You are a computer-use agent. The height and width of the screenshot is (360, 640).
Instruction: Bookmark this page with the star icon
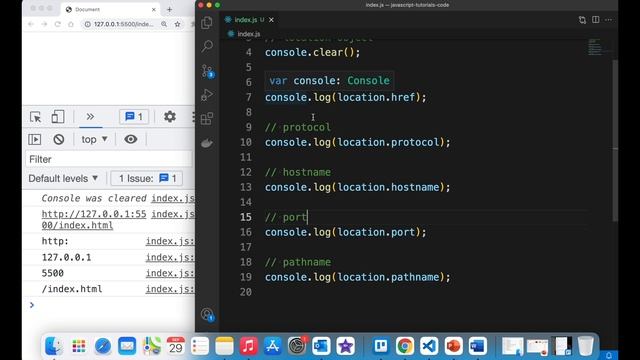click(x=177, y=24)
